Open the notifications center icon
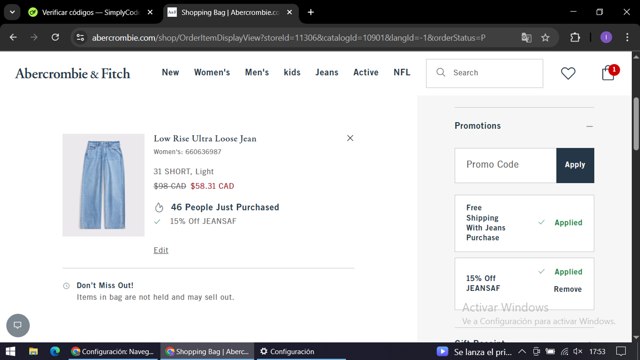The width and height of the screenshot is (640, 360). tap(621, 351)
